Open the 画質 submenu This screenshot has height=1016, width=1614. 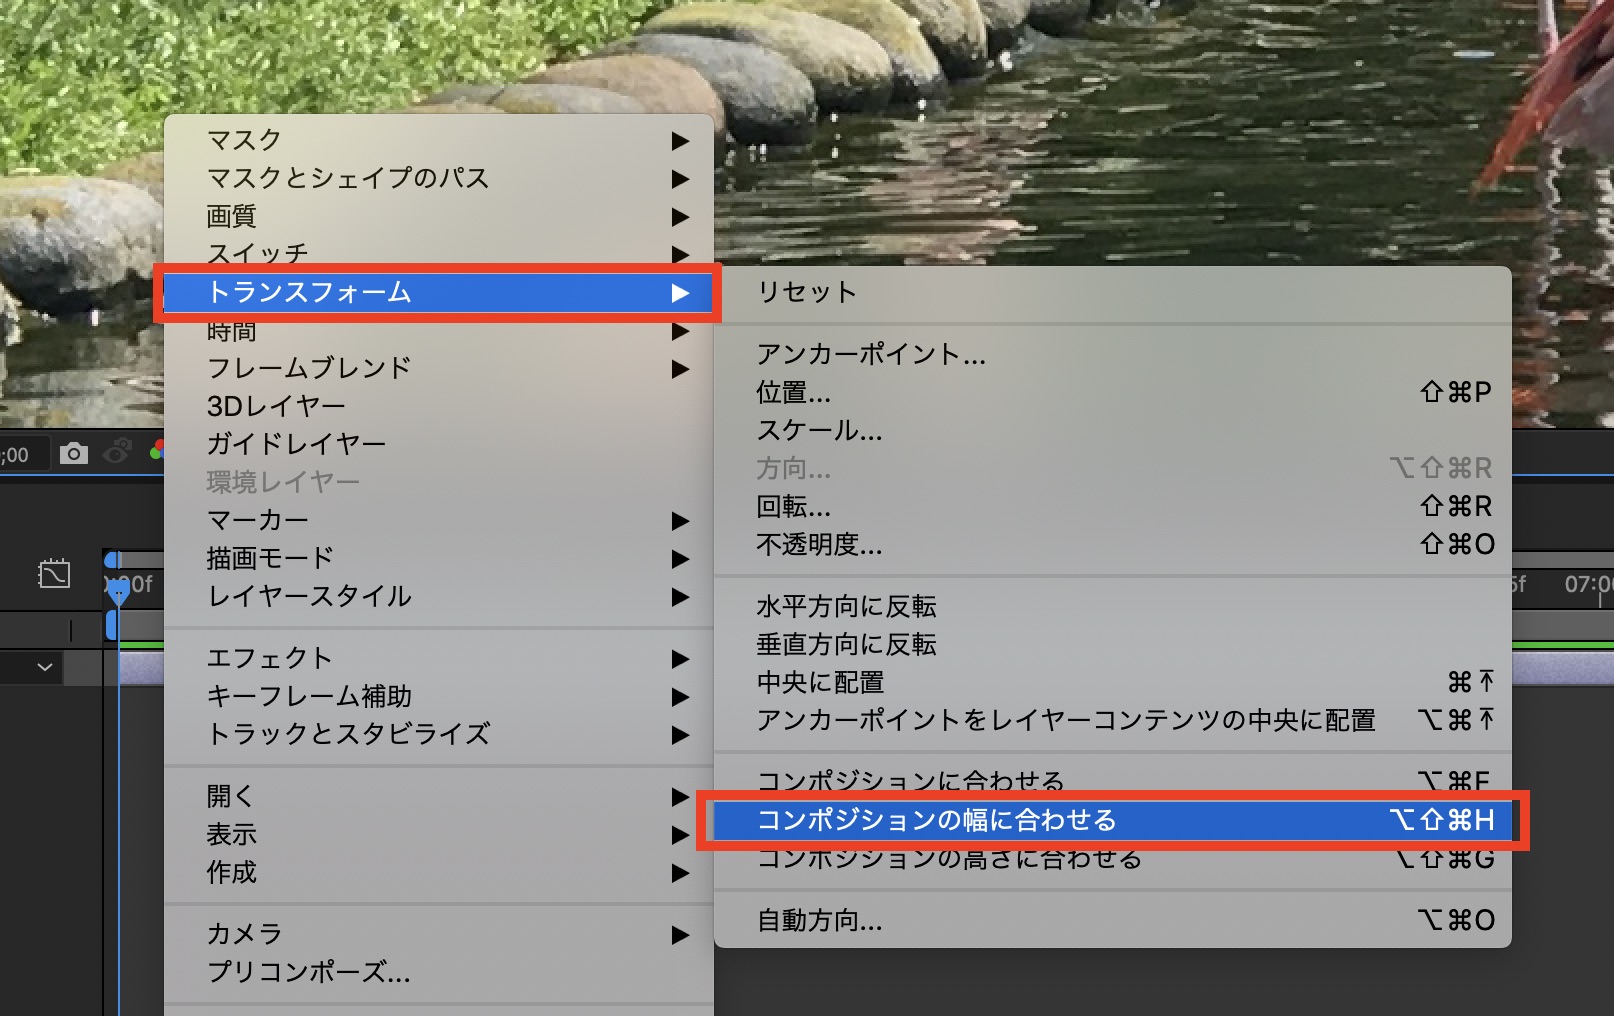click(x=439, y=216)
